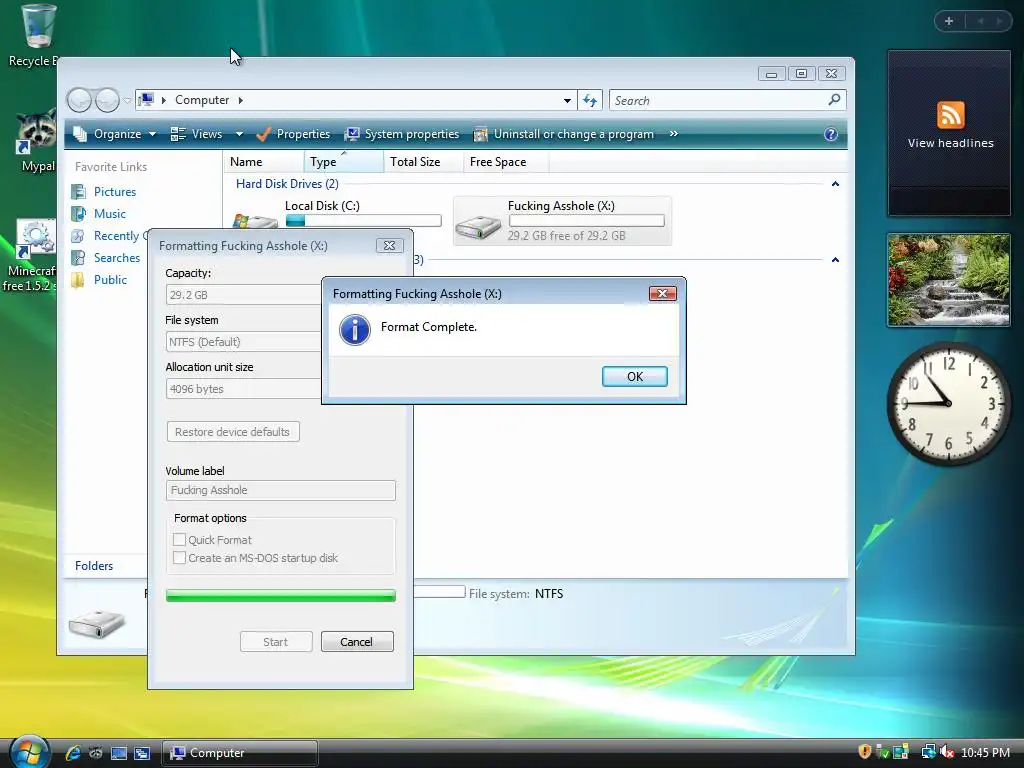
Task: Click the Explorer Back arrow button
Action: (79, 100)
